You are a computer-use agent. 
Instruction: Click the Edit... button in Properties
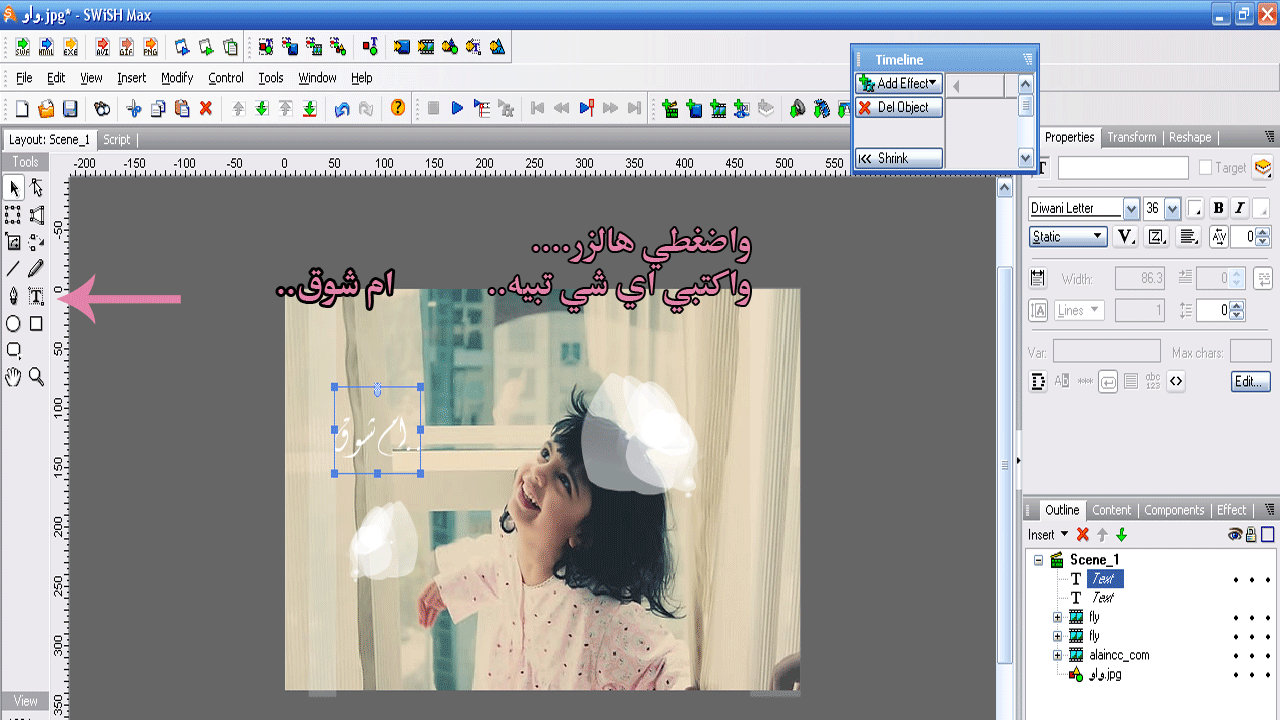(1250, 381)
